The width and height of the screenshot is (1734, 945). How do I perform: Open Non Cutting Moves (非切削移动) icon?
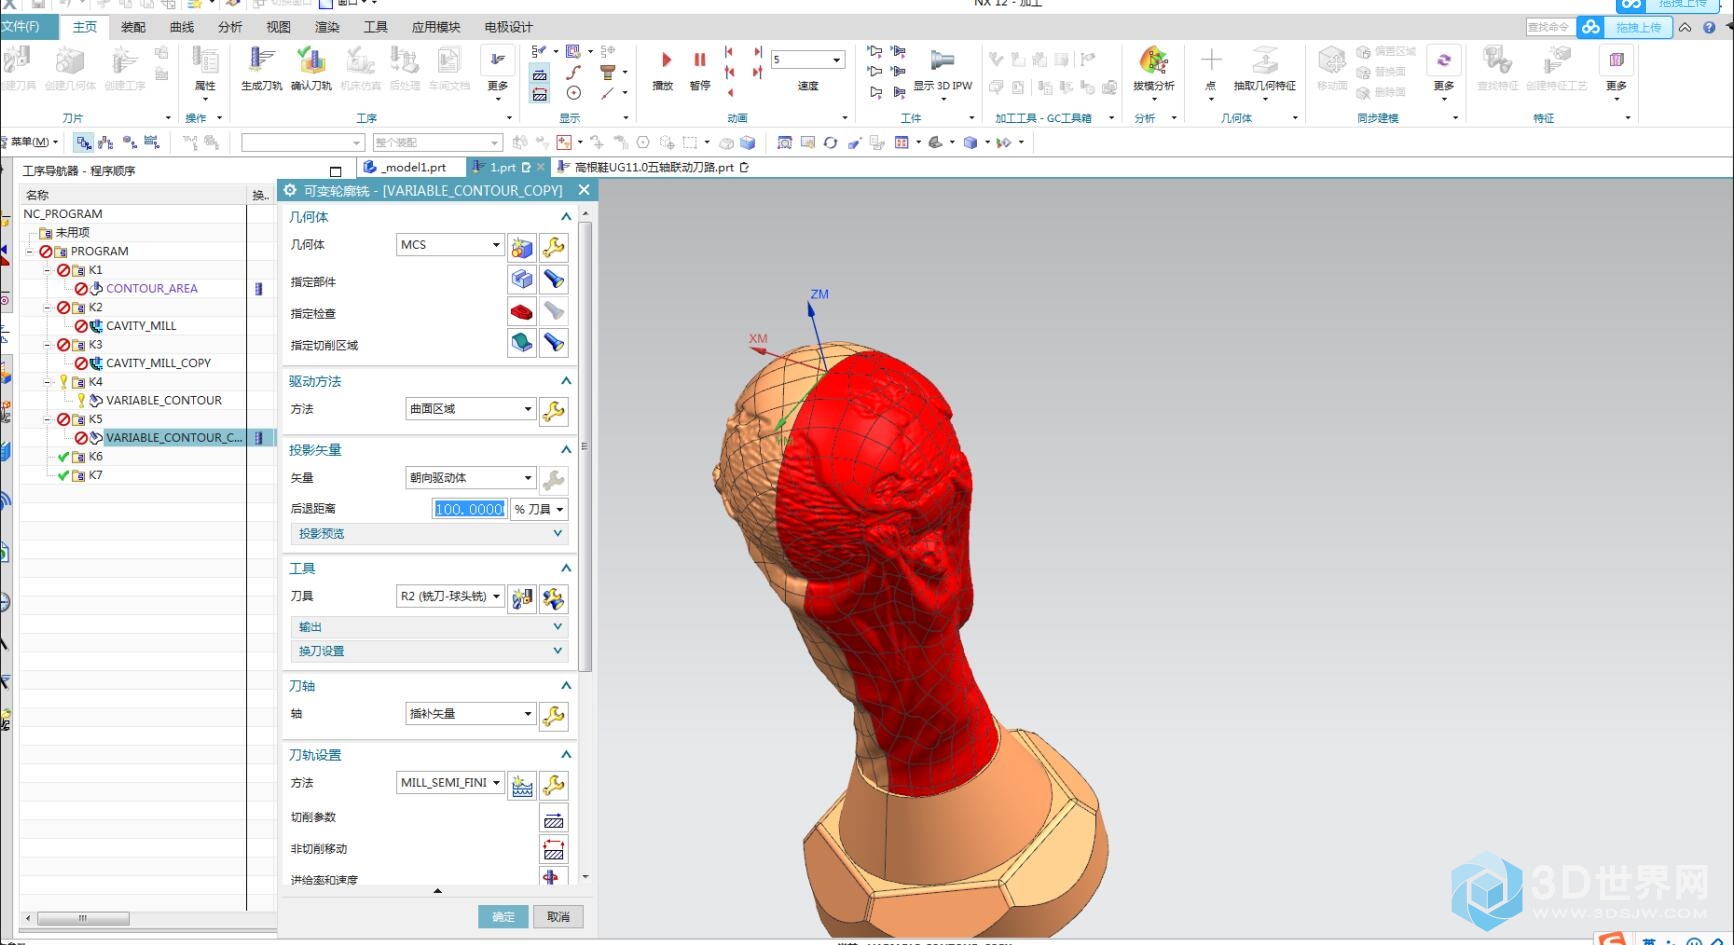[x=554, y=850]
